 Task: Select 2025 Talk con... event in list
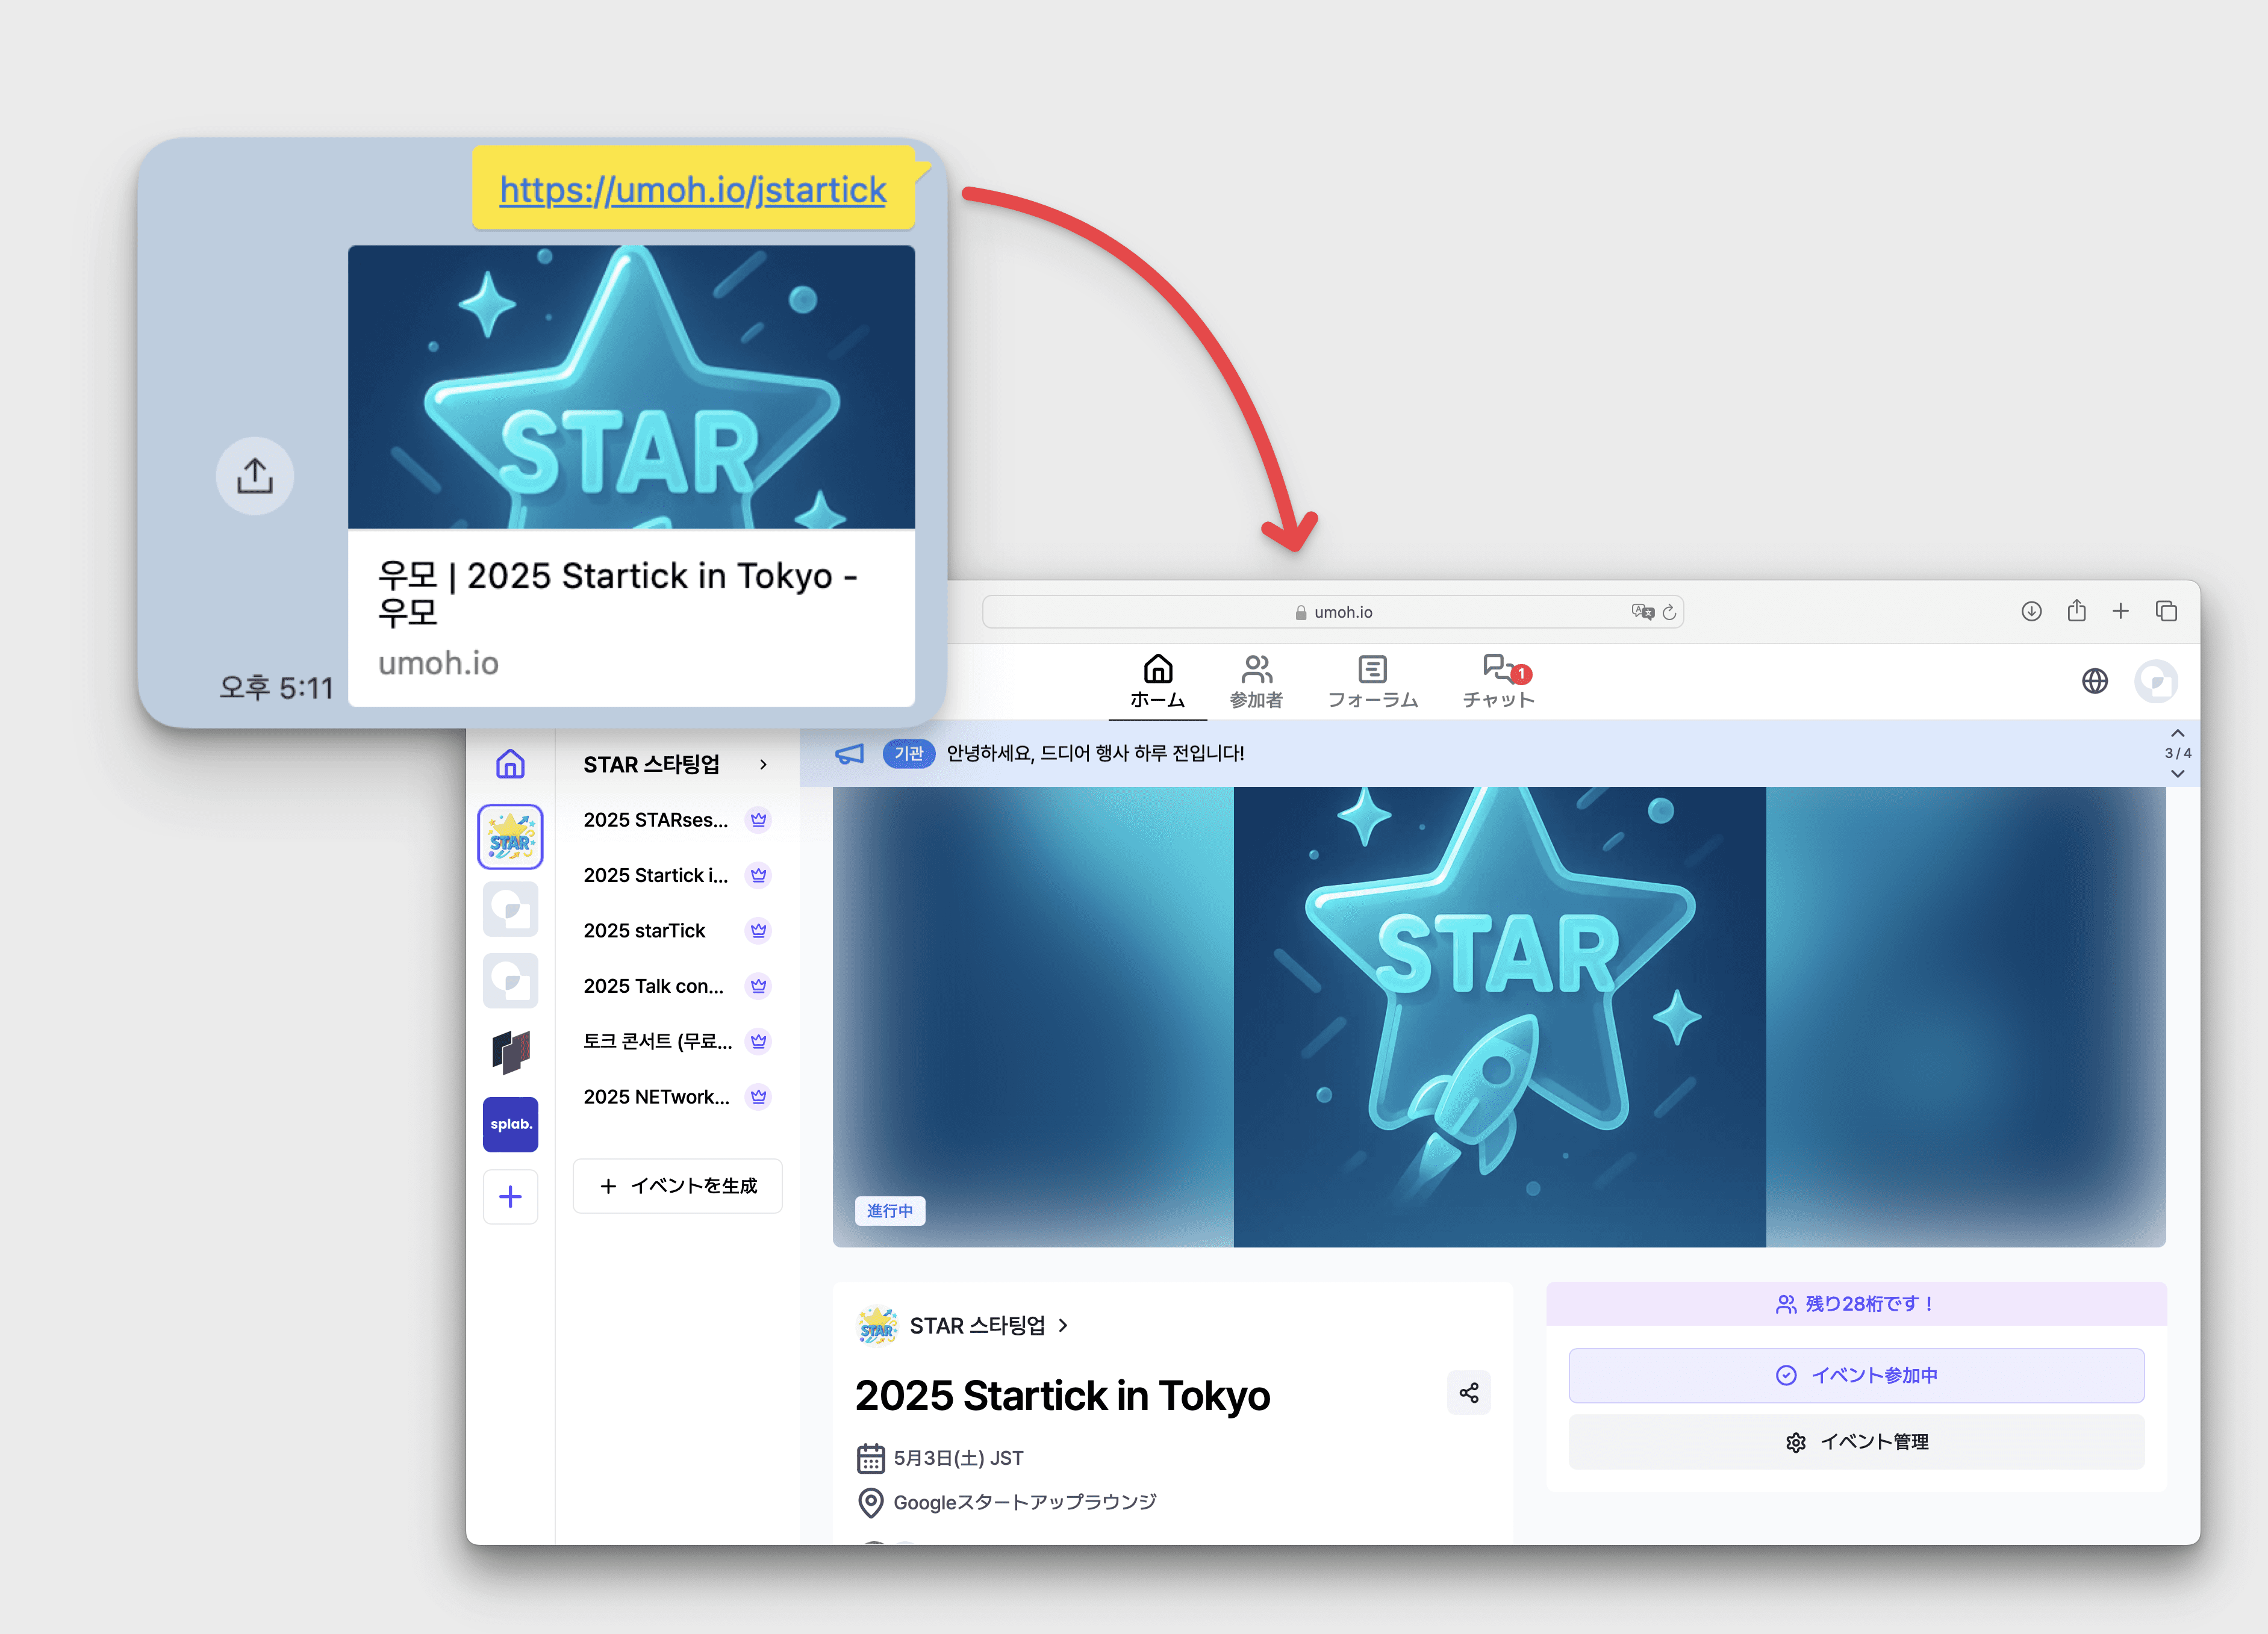click(653, 986)
